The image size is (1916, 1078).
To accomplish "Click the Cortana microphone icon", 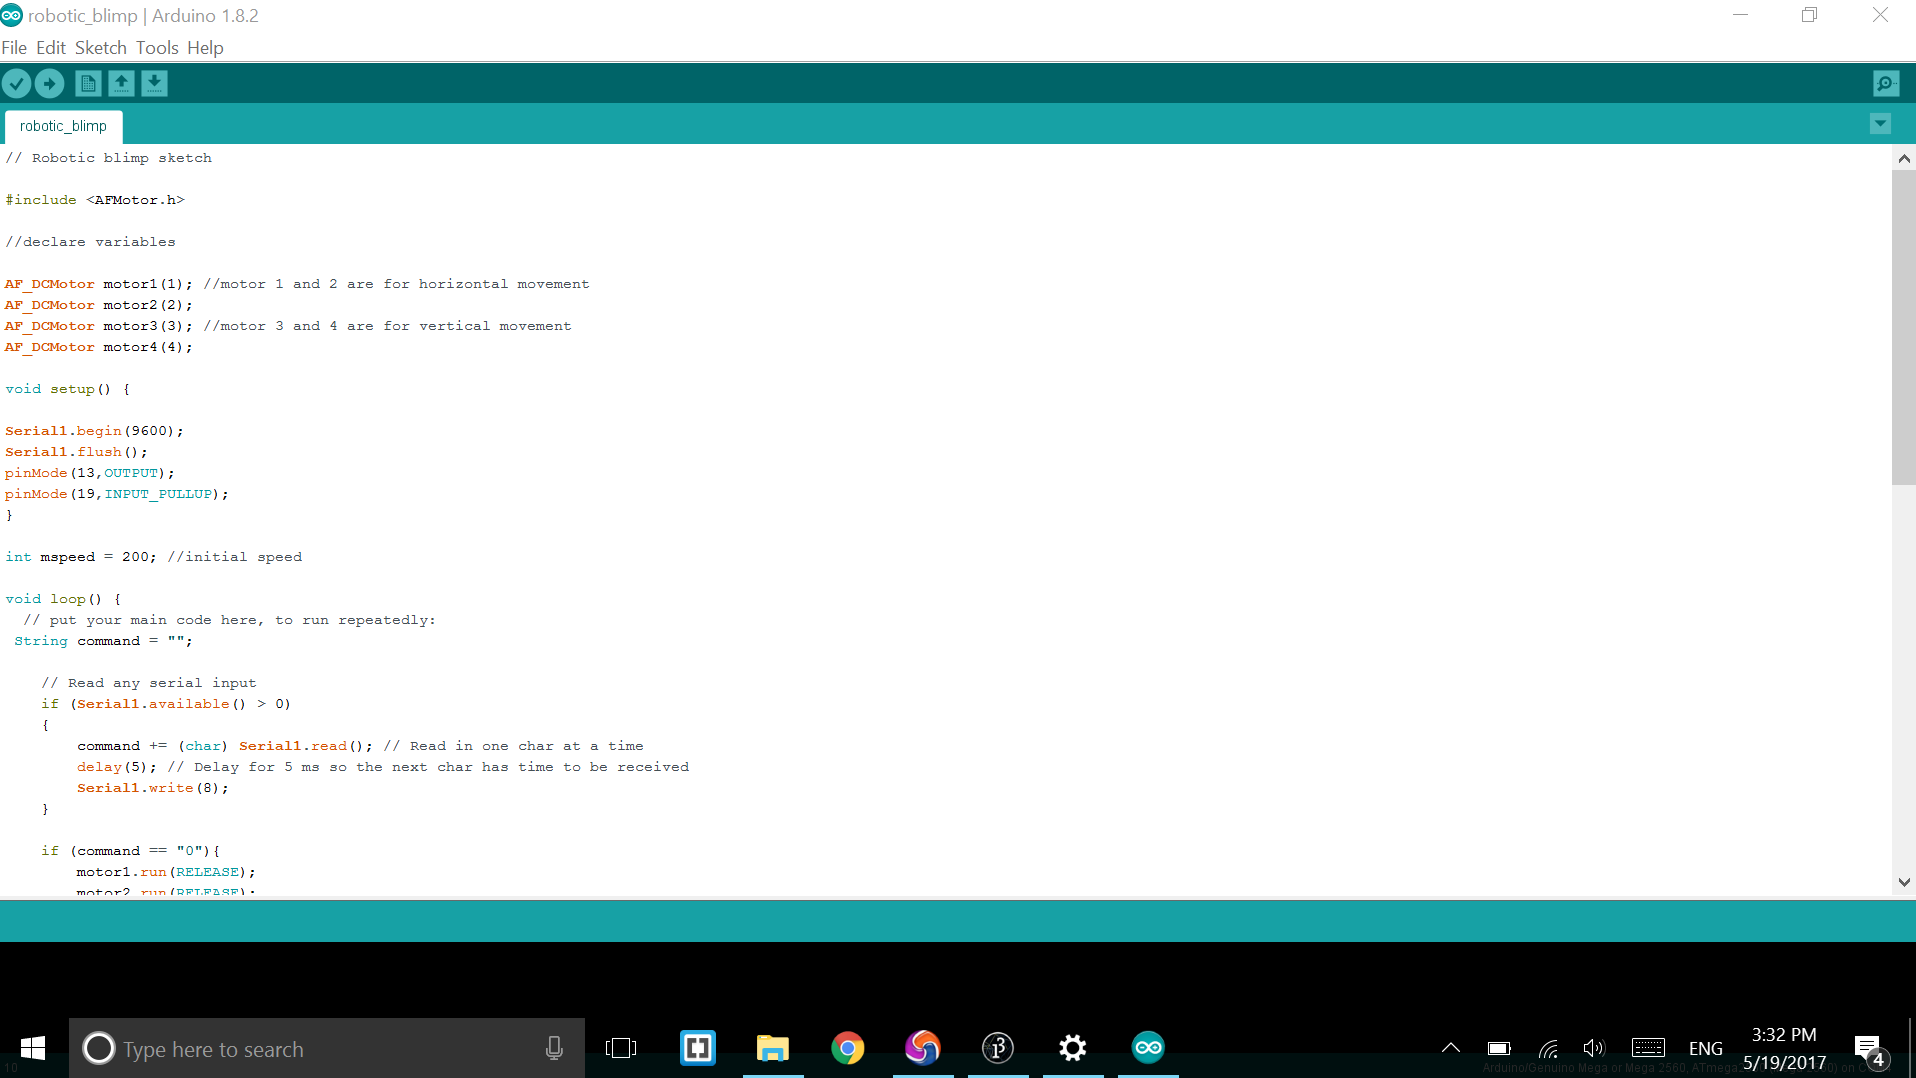I will [554, 1048].
